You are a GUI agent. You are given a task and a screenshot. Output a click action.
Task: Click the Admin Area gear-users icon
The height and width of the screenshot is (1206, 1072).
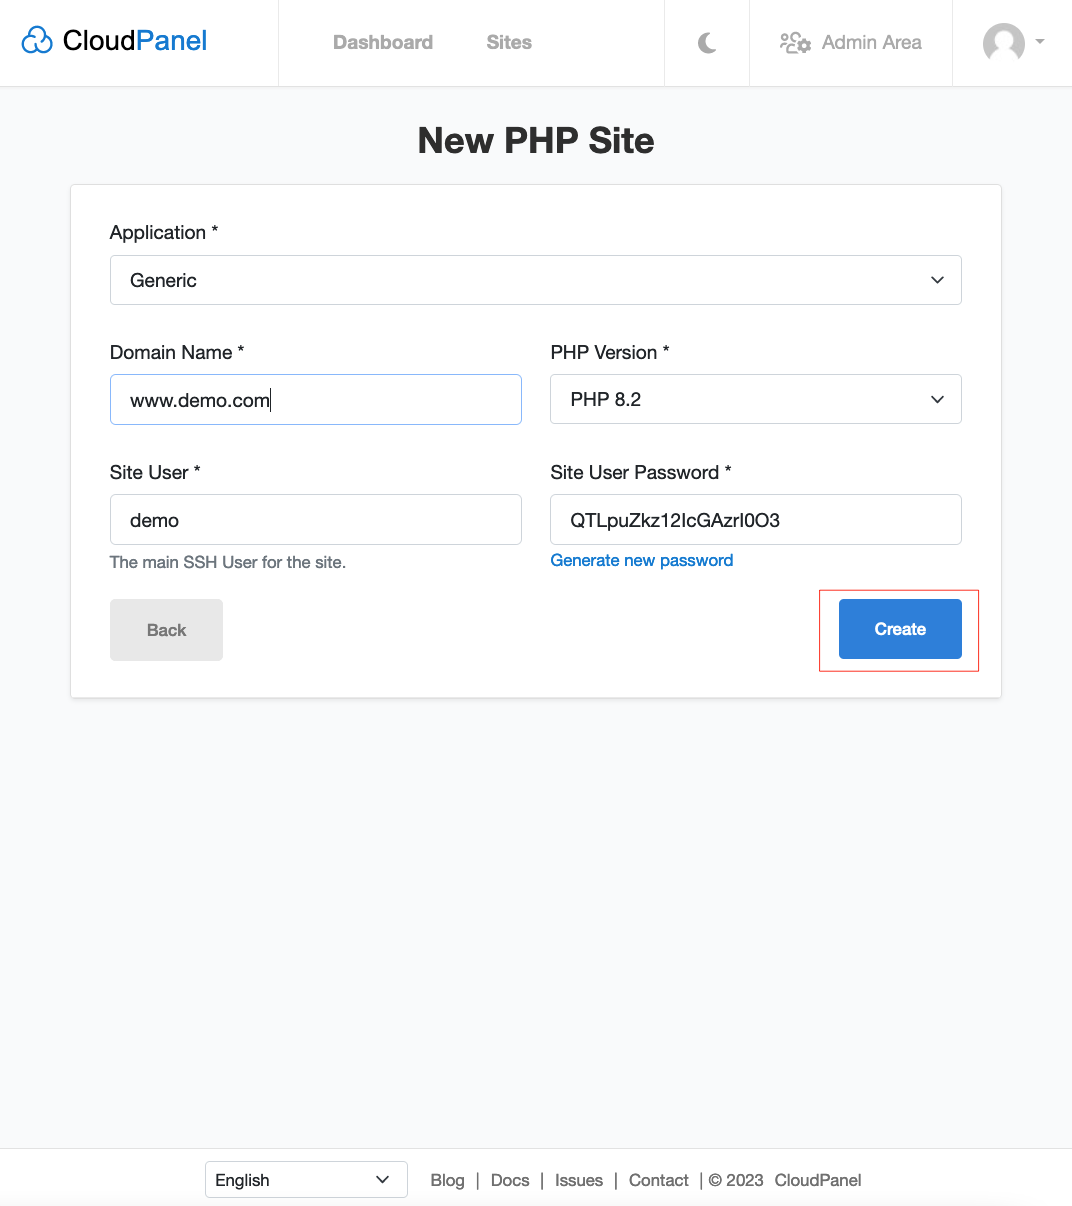tap(795, 43)
